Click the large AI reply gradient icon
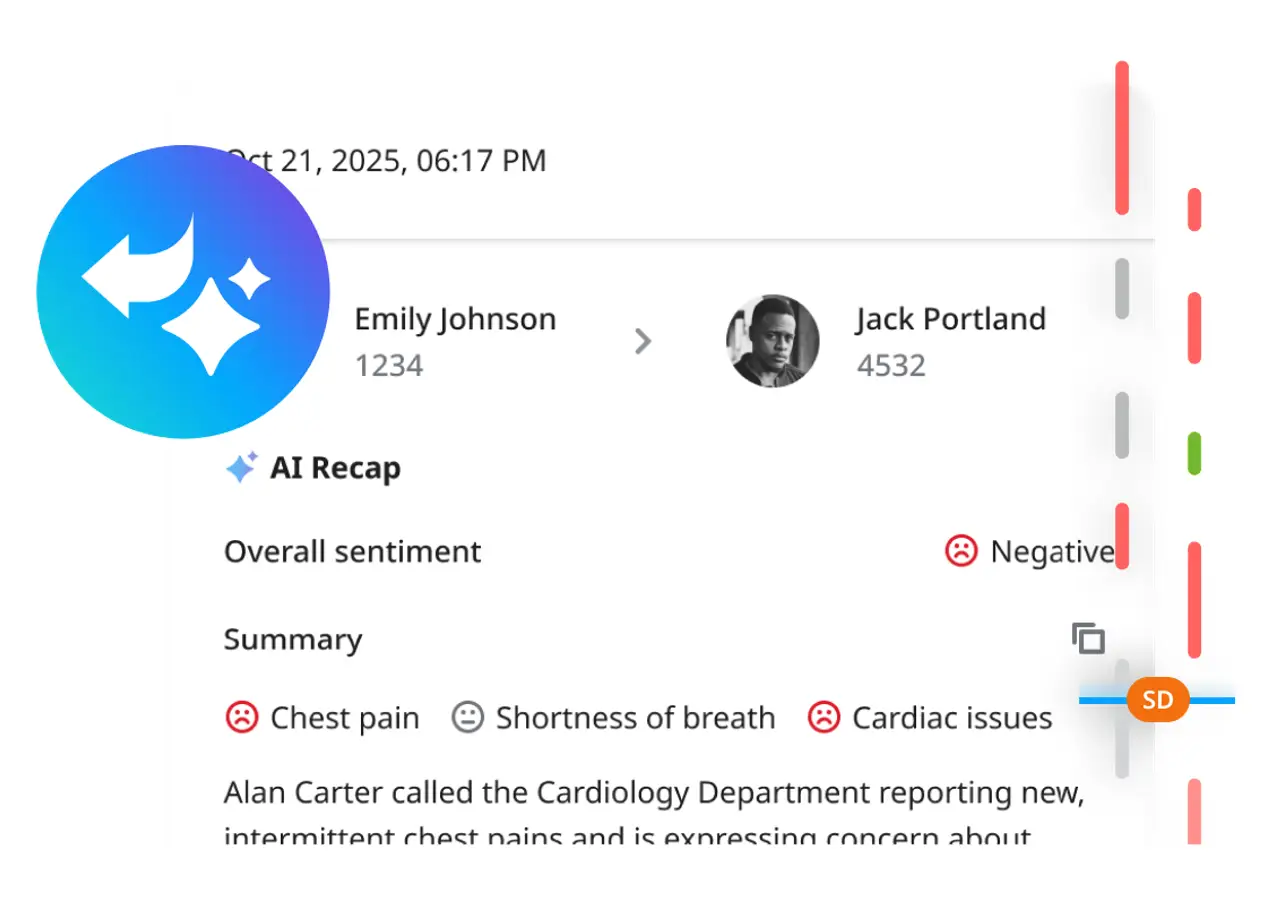Screen dimensions: 1270x906 [183, 291]
